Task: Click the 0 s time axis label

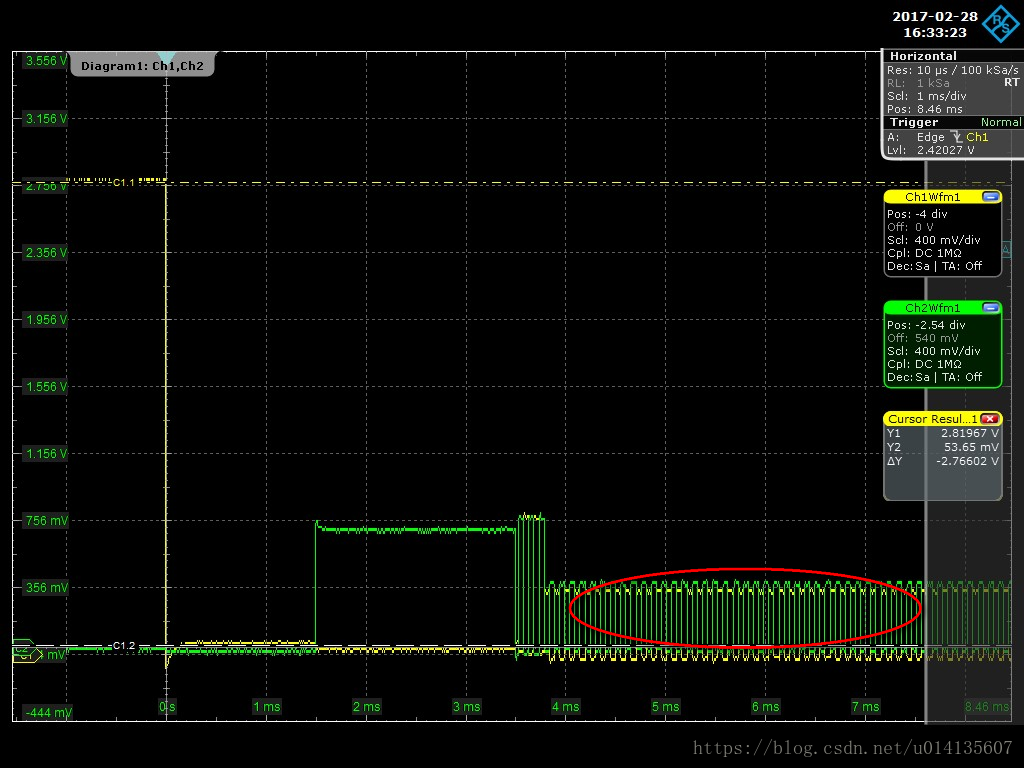Action: (167, 707)
